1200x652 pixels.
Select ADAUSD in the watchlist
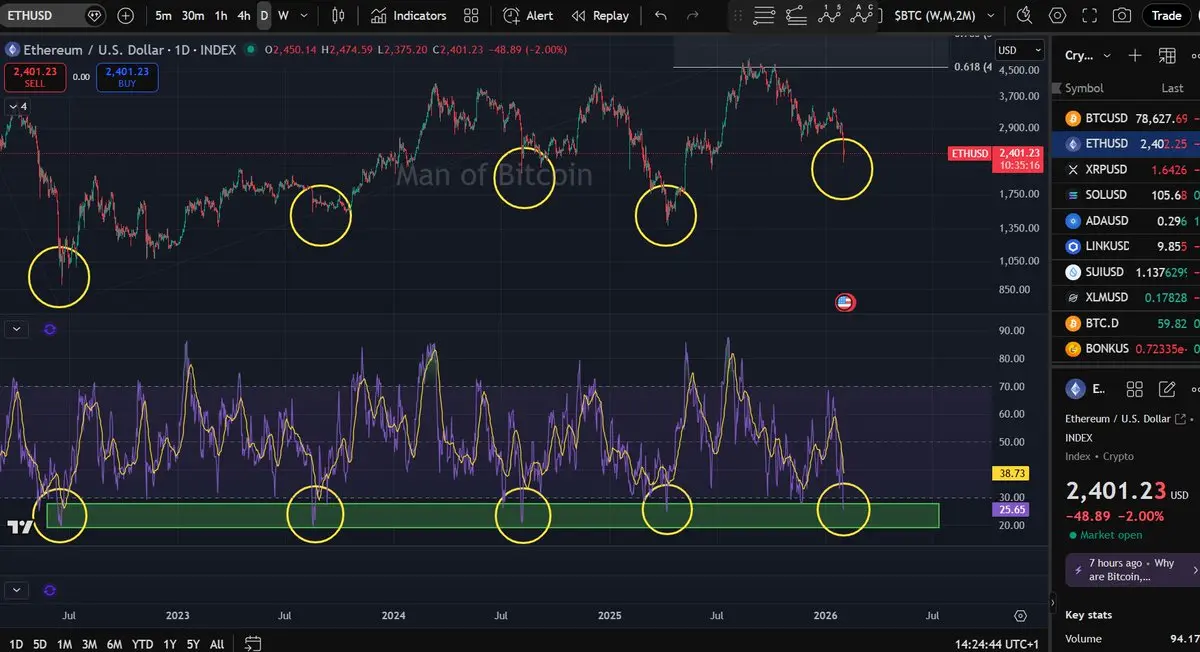[x=1128, y=221]
